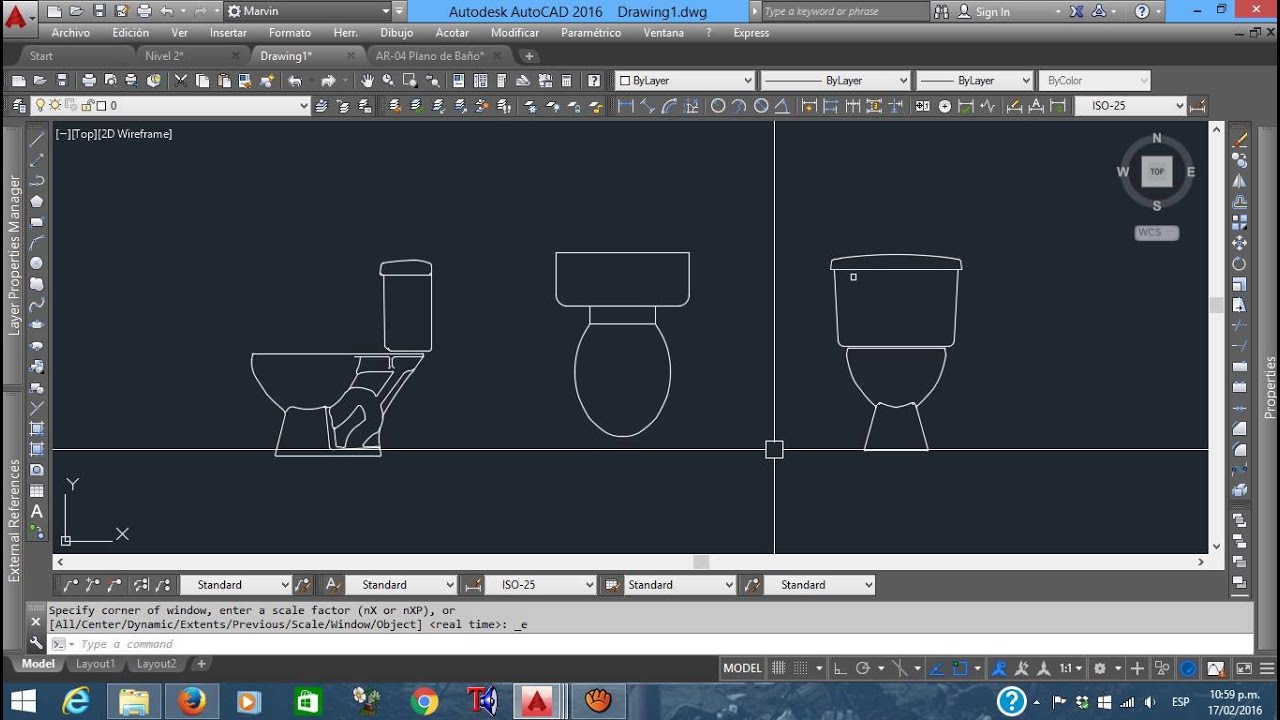1280x720 pixels.
Task: Click the MODEL space button in the status bar
Action: coord(743,668)
